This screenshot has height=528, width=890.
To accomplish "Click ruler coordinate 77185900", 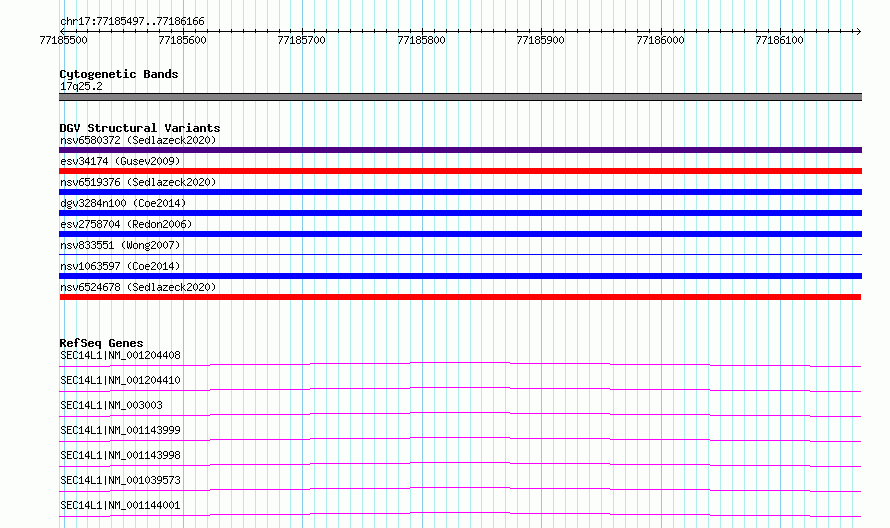I will 540,40.
